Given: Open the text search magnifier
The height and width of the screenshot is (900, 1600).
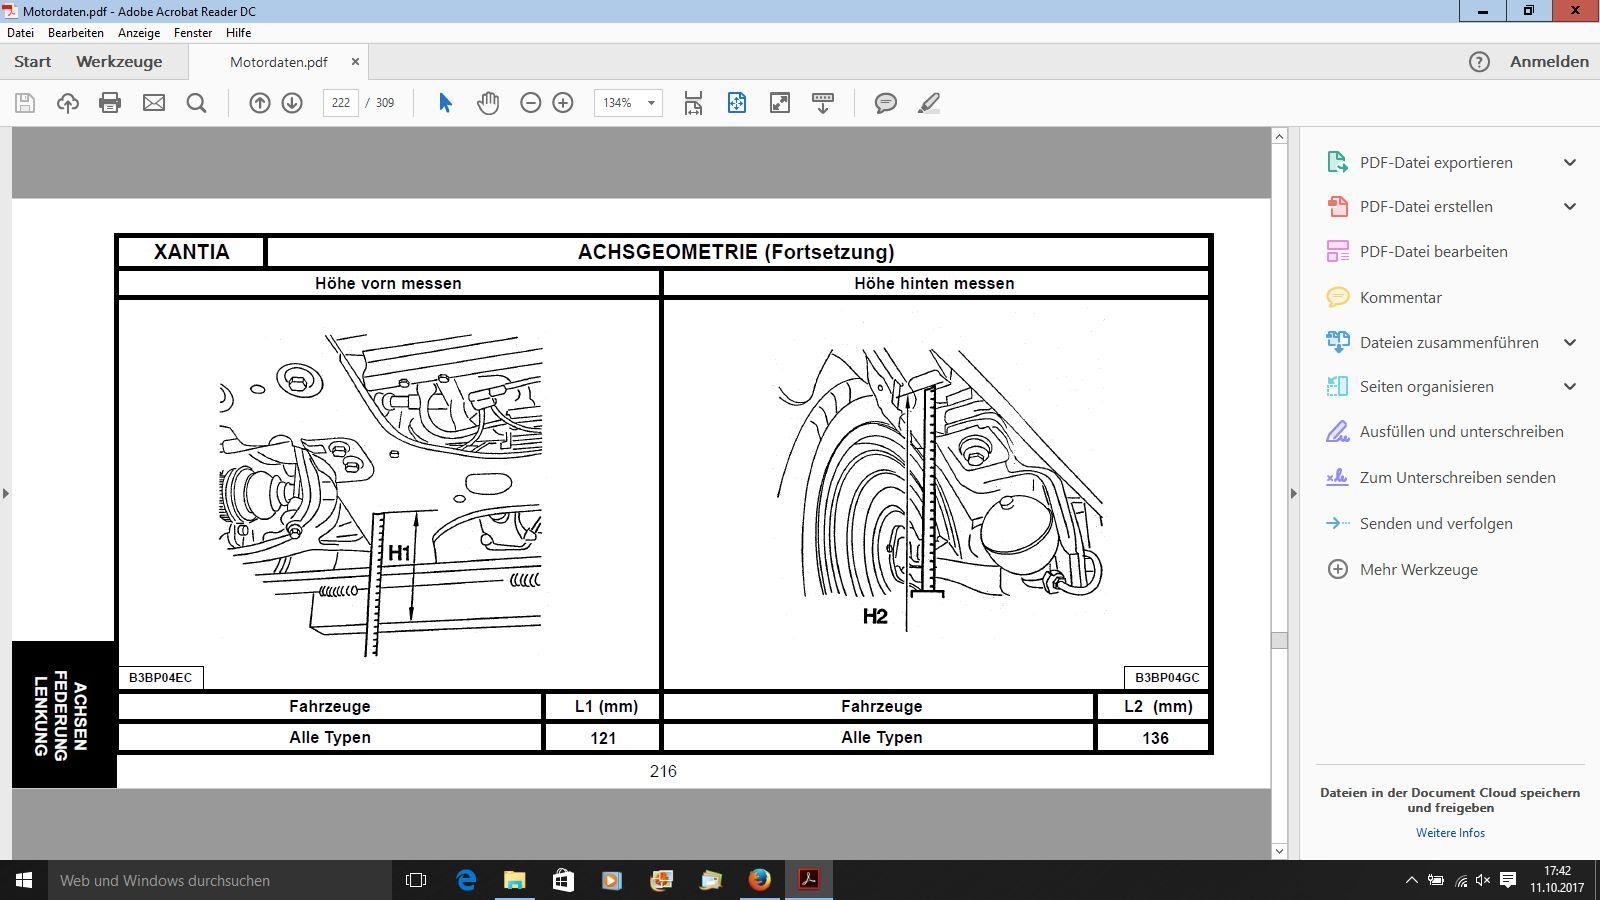Looking at the screenshot, I should point(197,103).
